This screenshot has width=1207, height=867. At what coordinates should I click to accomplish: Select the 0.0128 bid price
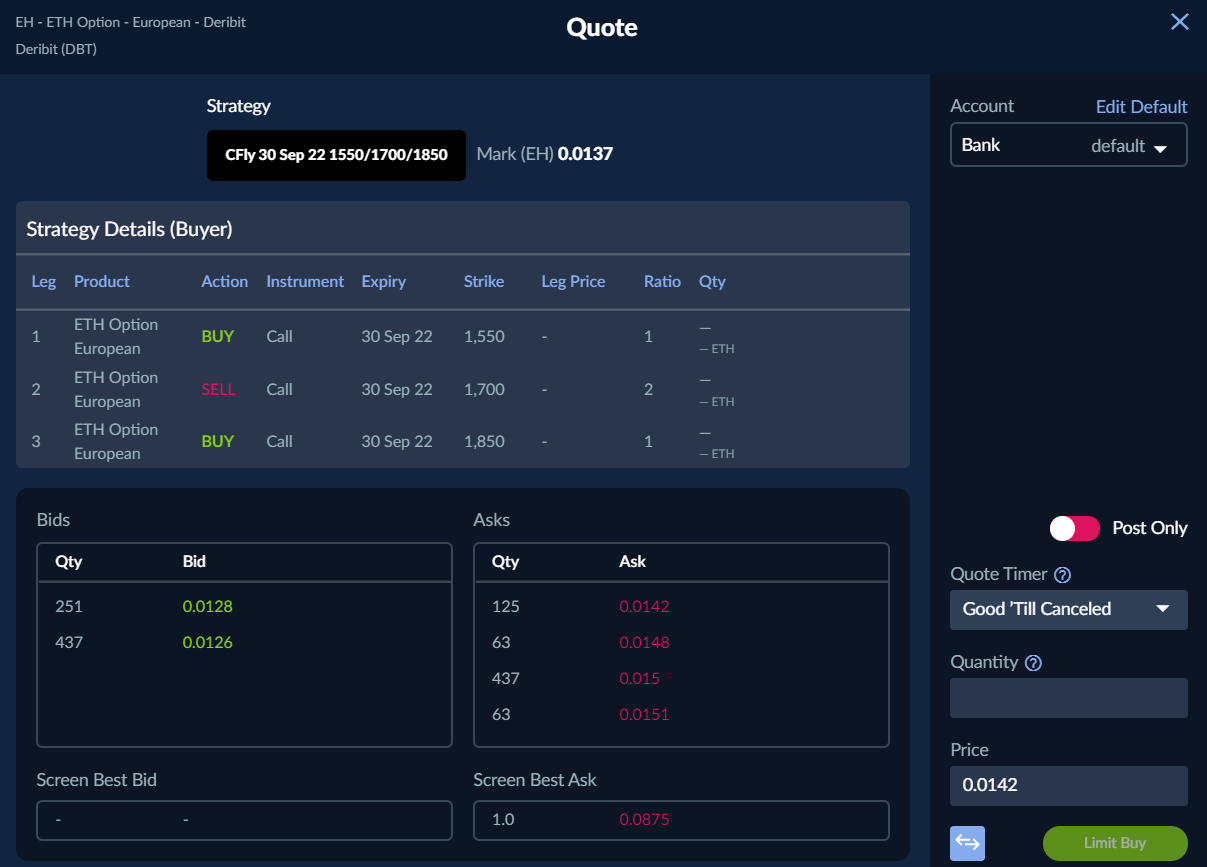pyautogui.click(x=207, y=606)
